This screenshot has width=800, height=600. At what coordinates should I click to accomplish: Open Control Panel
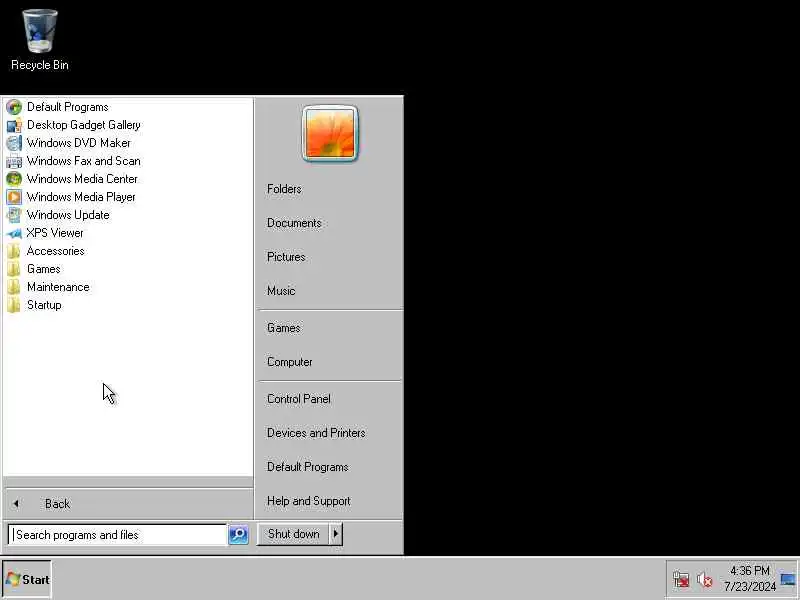[x=299, y=399]
